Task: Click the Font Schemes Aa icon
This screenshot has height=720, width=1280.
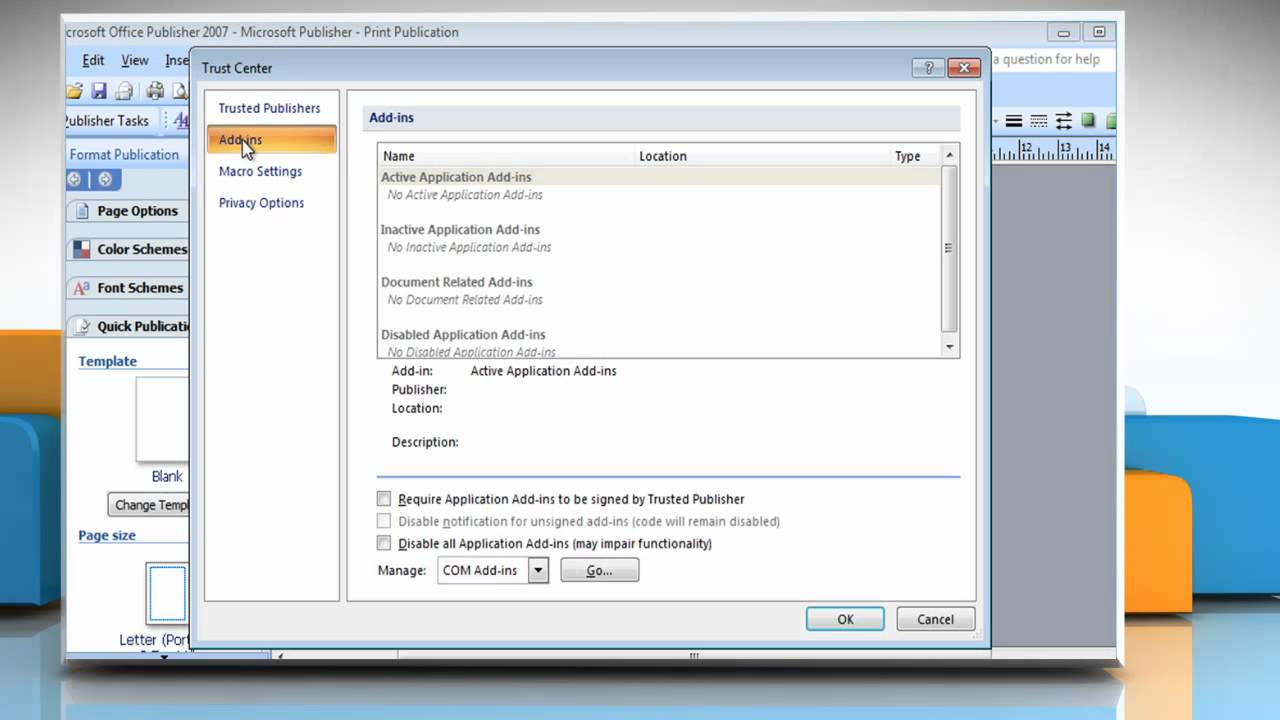Action: 82,288
